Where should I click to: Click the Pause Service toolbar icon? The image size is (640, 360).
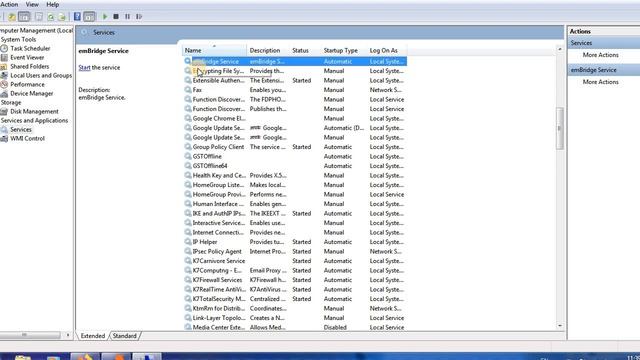pos(127,17)
